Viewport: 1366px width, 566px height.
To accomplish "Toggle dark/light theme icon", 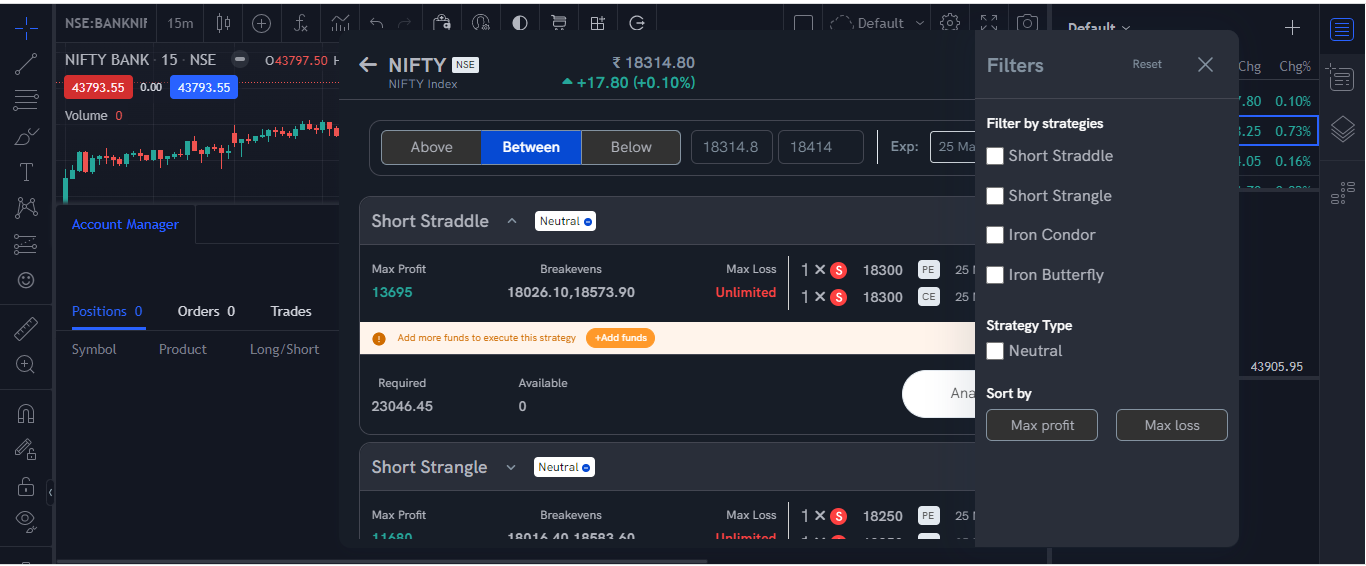I will click(519, 23).
